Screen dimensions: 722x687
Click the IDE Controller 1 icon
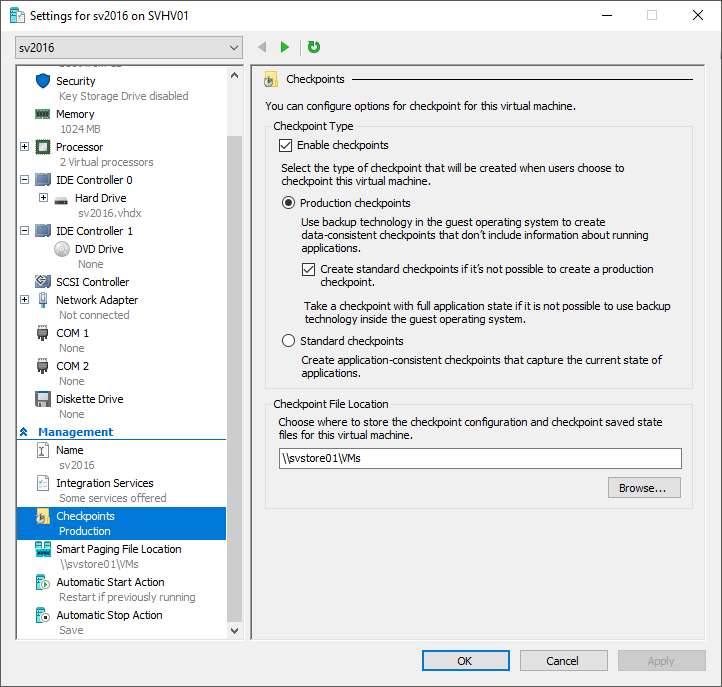[43, 231]
